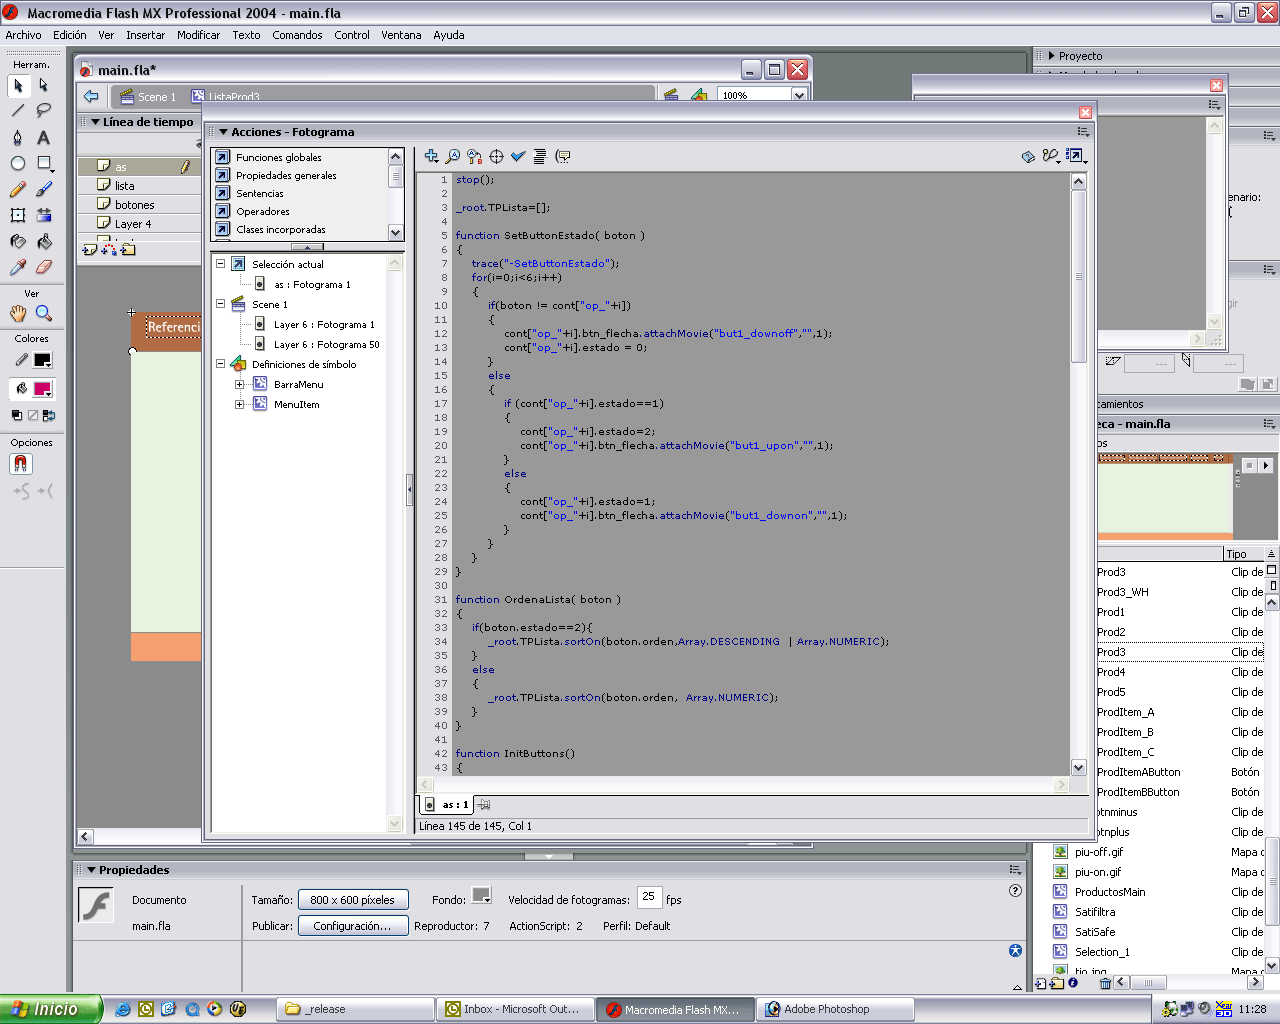Open the View Options dropdown in Actions toolbar

pos(1076,156)
